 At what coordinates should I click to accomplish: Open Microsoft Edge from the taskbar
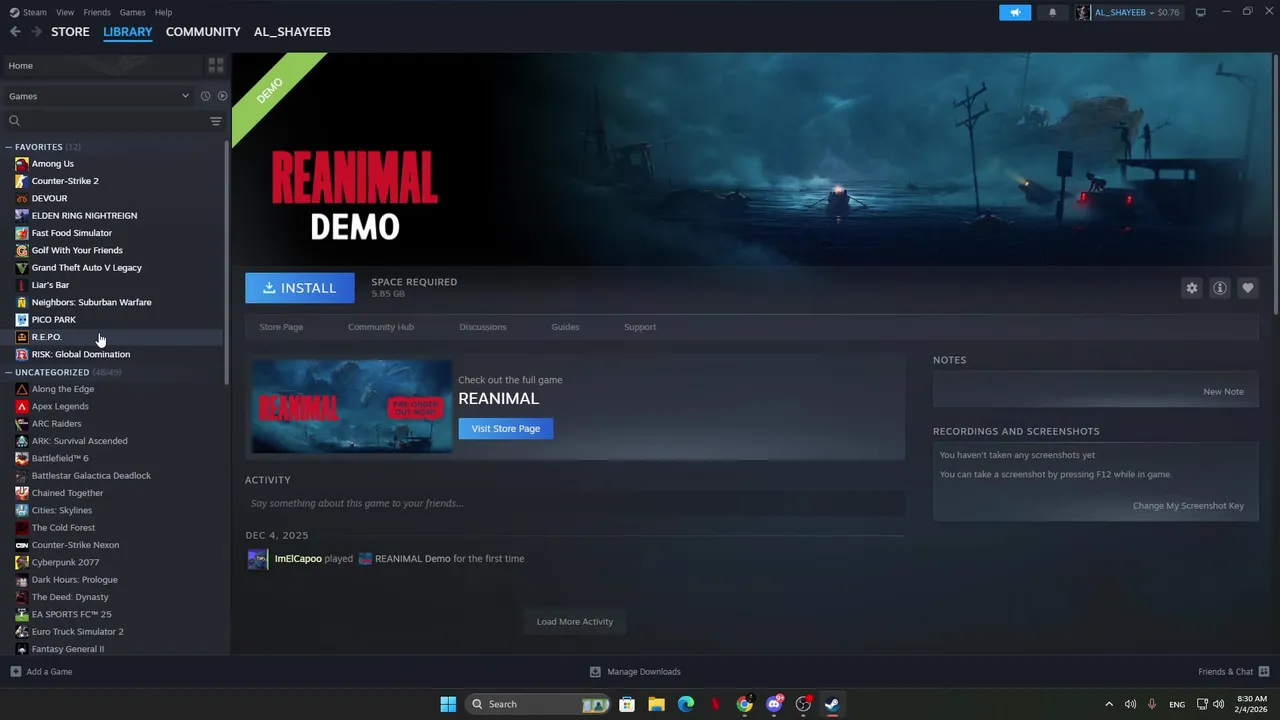[x=686, y=704]
